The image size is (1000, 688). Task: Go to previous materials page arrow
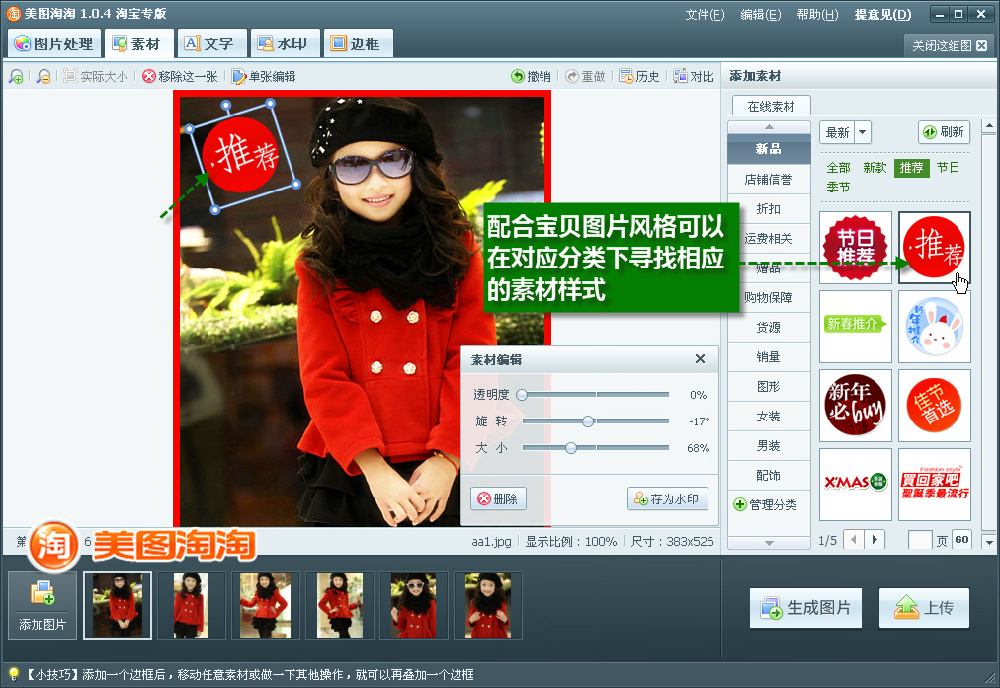pyautogui.click(x=853, y=539)
